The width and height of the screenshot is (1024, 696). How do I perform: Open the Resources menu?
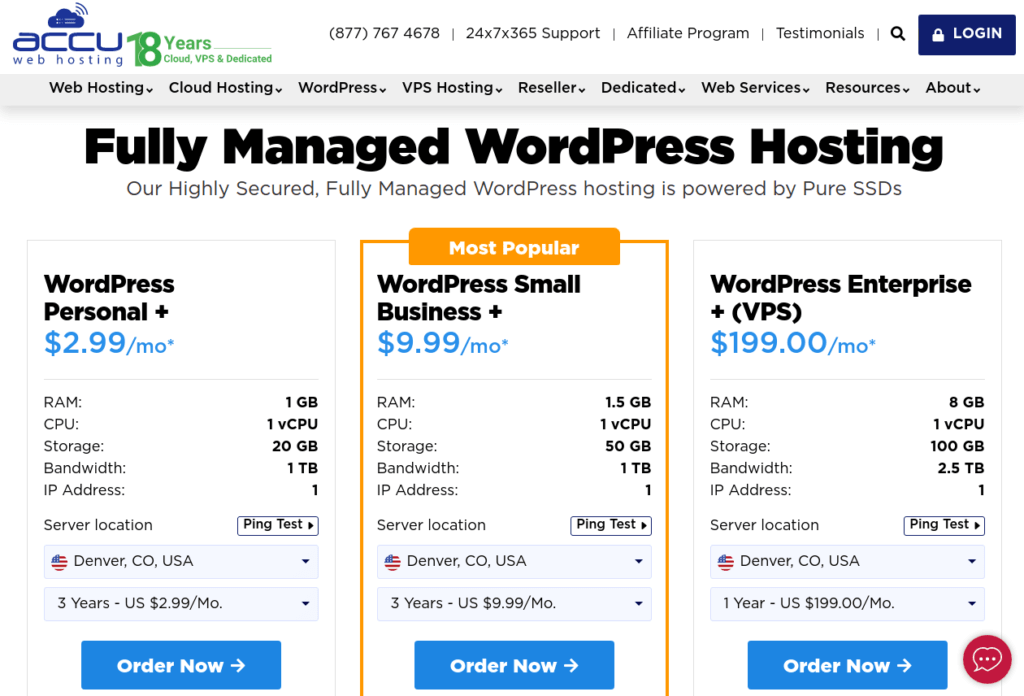click(x=867, y=88)
